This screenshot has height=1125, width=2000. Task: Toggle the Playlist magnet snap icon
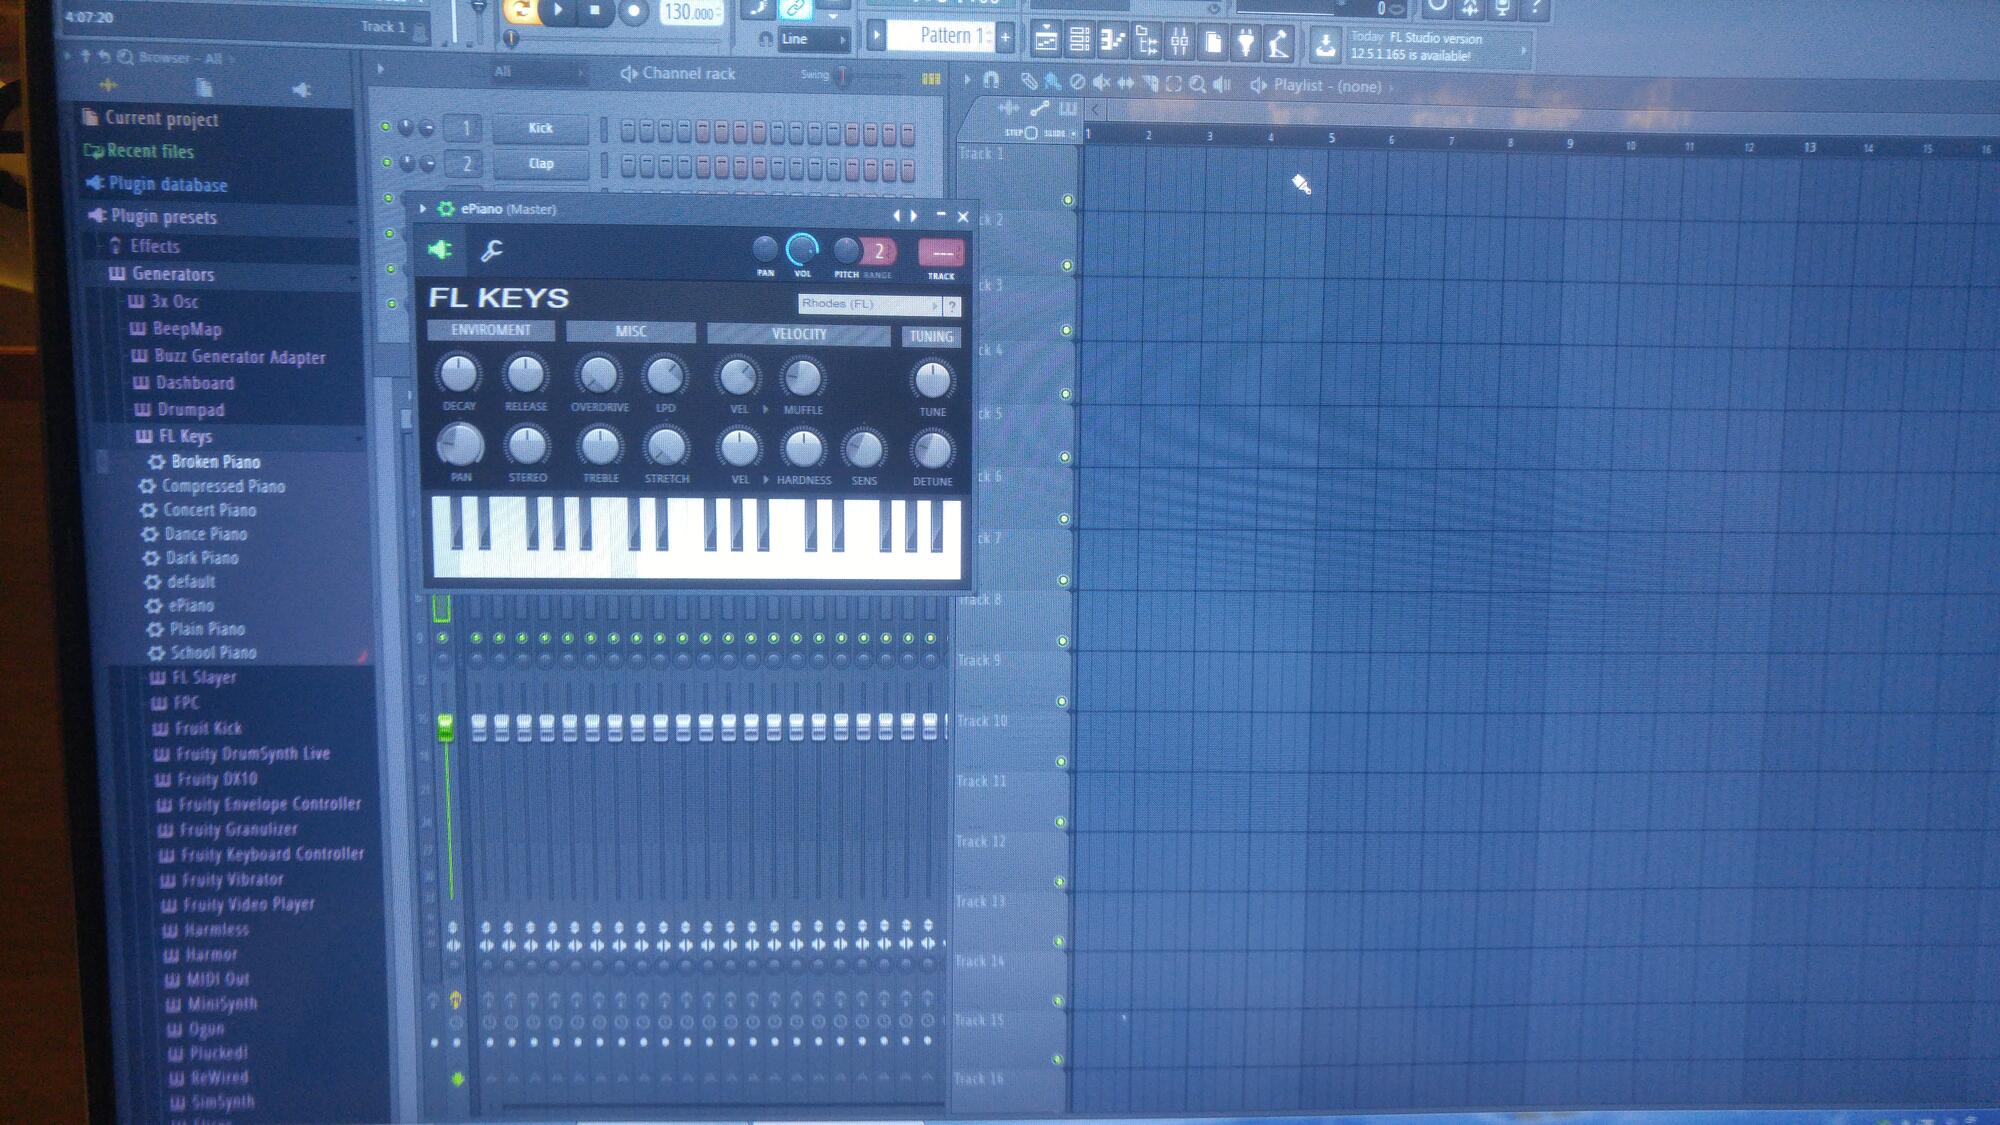(x=991, y=80)
